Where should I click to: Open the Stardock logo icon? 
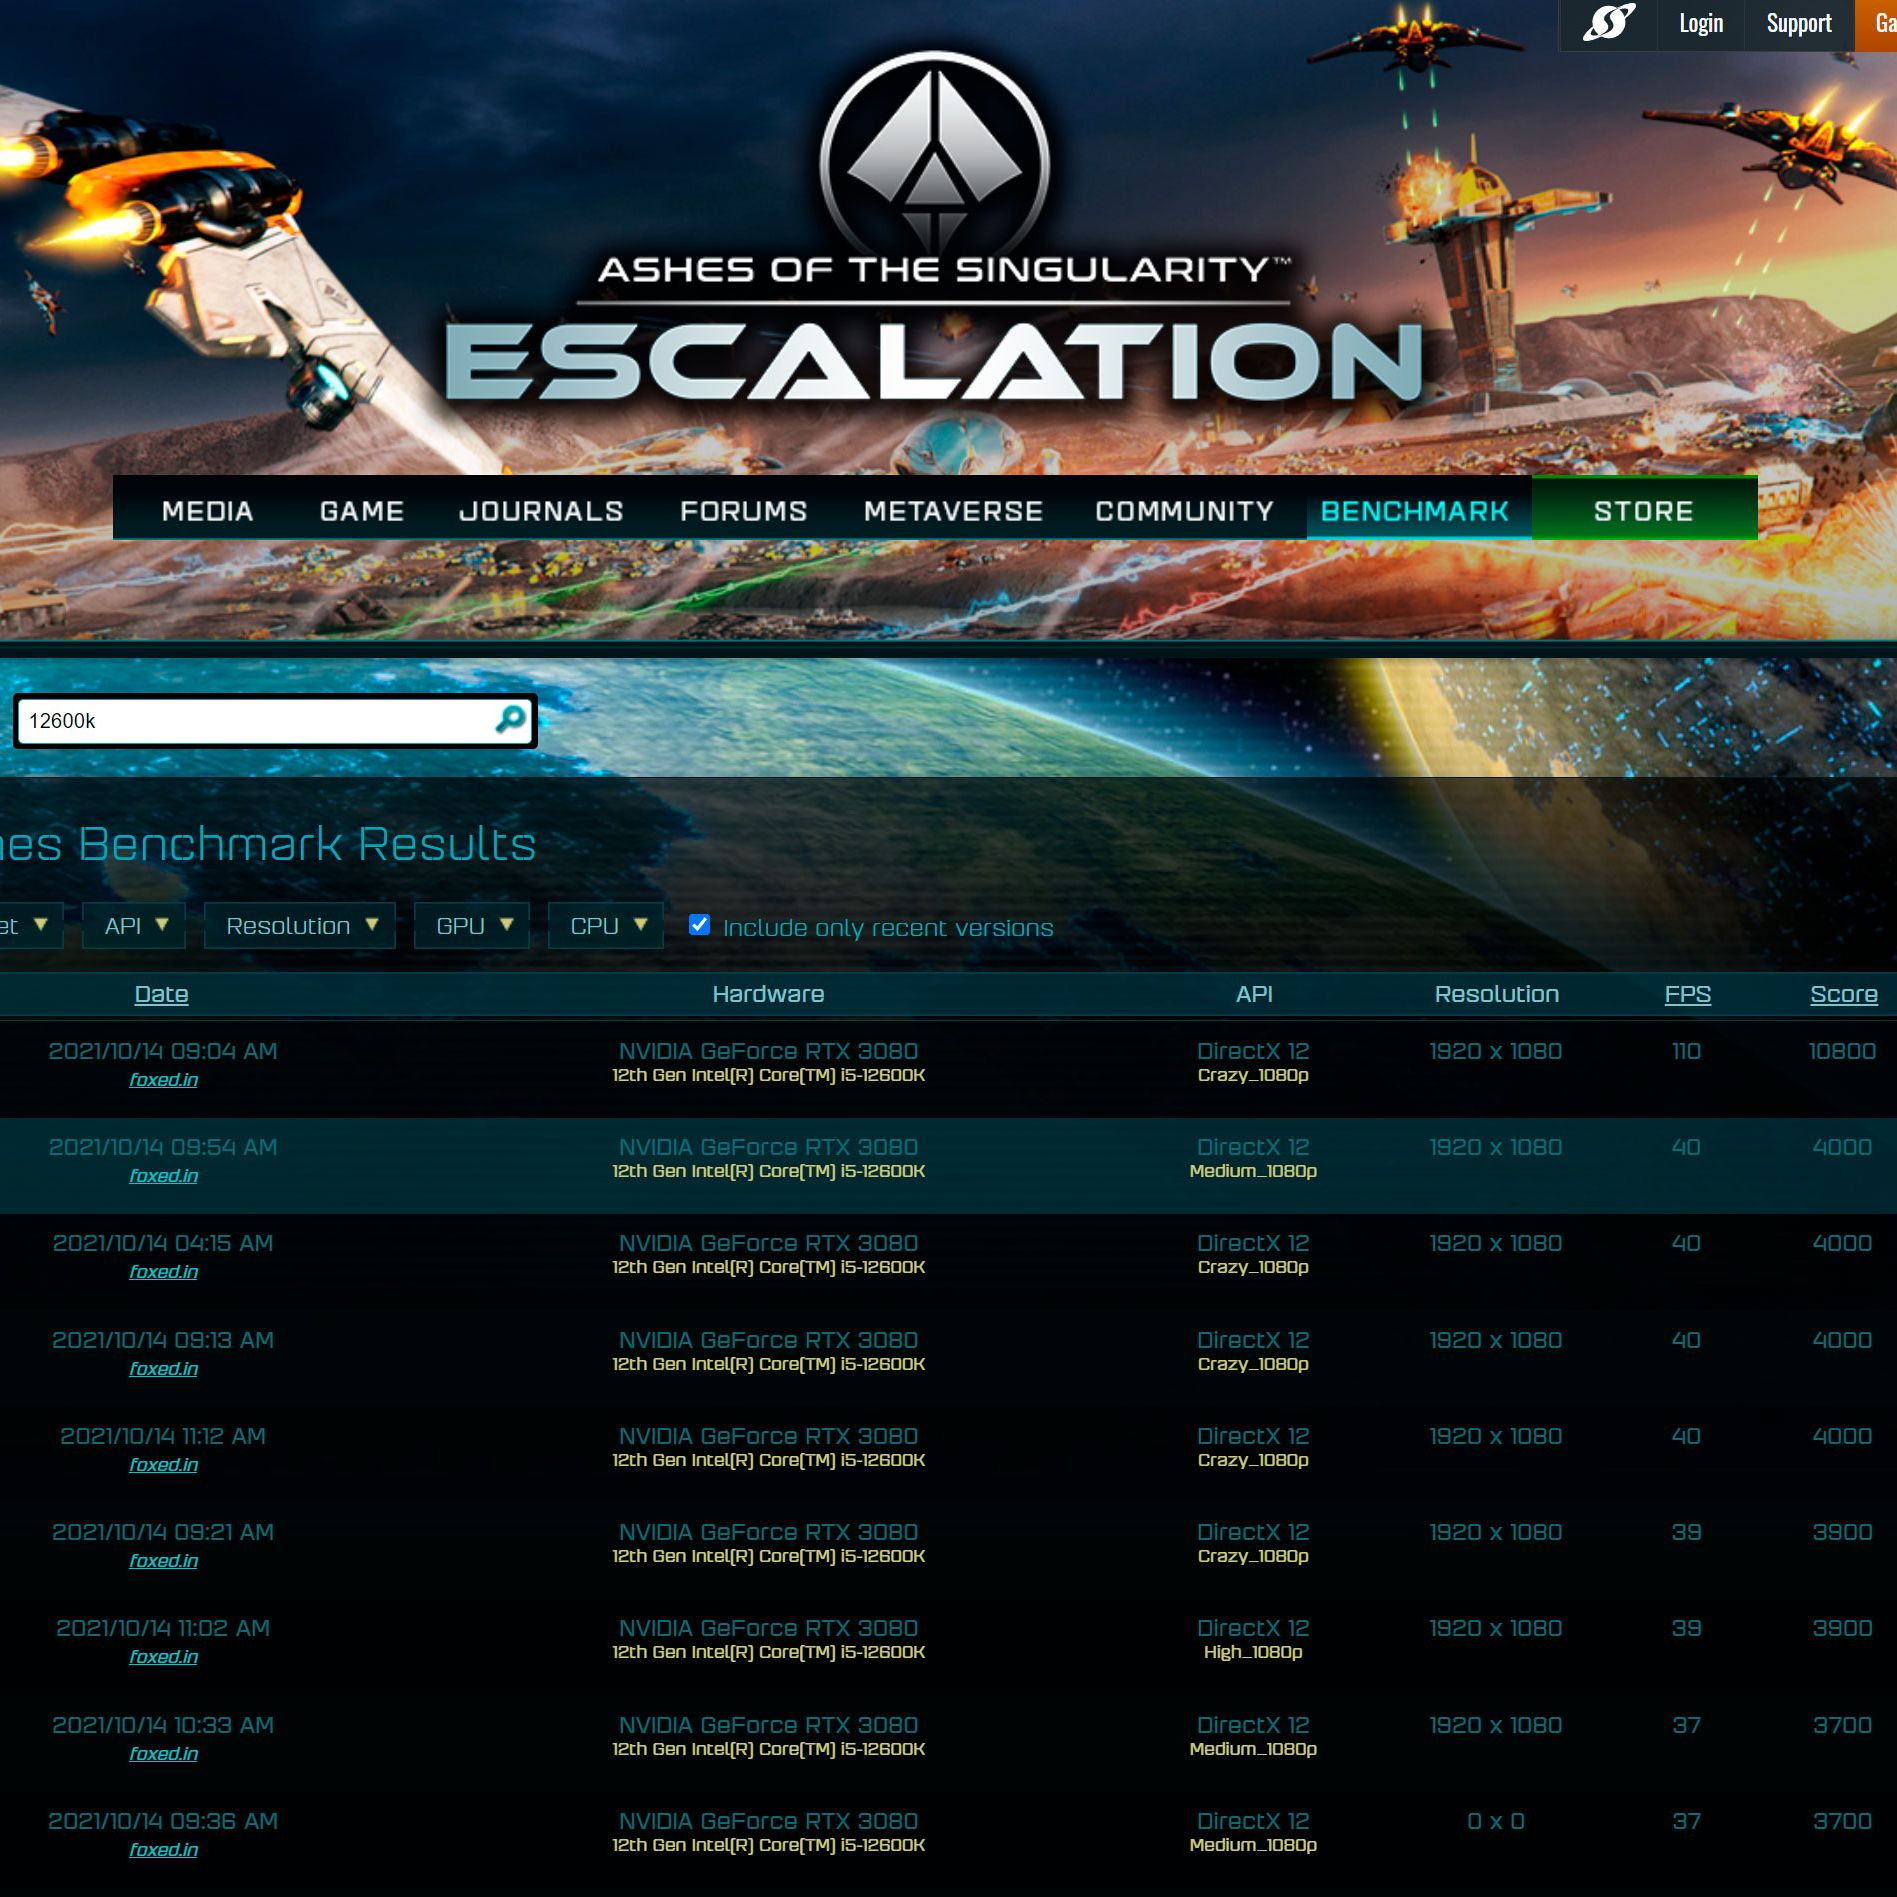tap(1609, 23)
